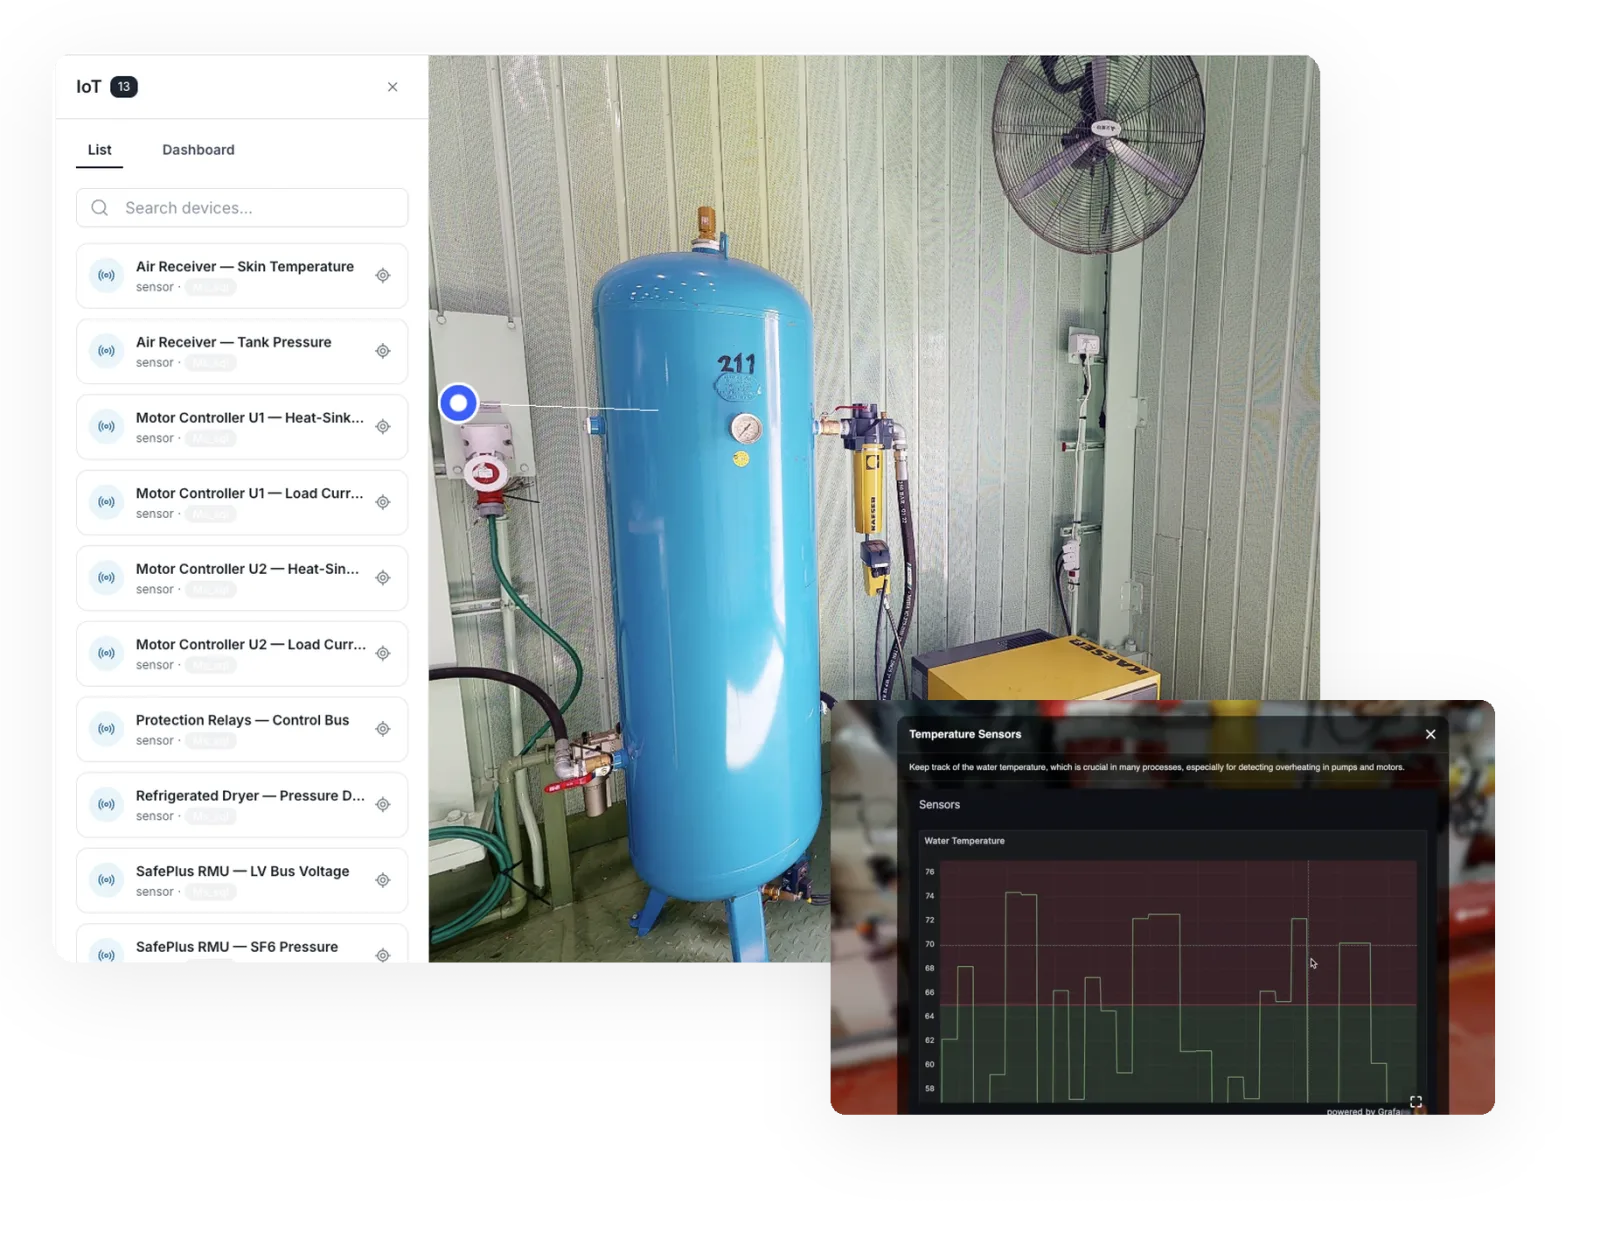Click sensor signal icon of Refrigerated Dryer Pressure
1600x1239 pixels.
point(107,805)
